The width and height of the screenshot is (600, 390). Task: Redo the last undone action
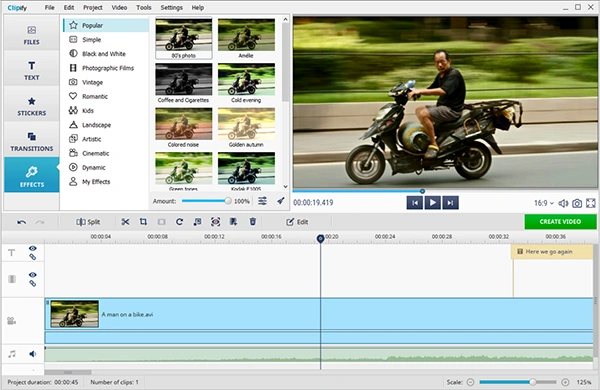point(40,222)
